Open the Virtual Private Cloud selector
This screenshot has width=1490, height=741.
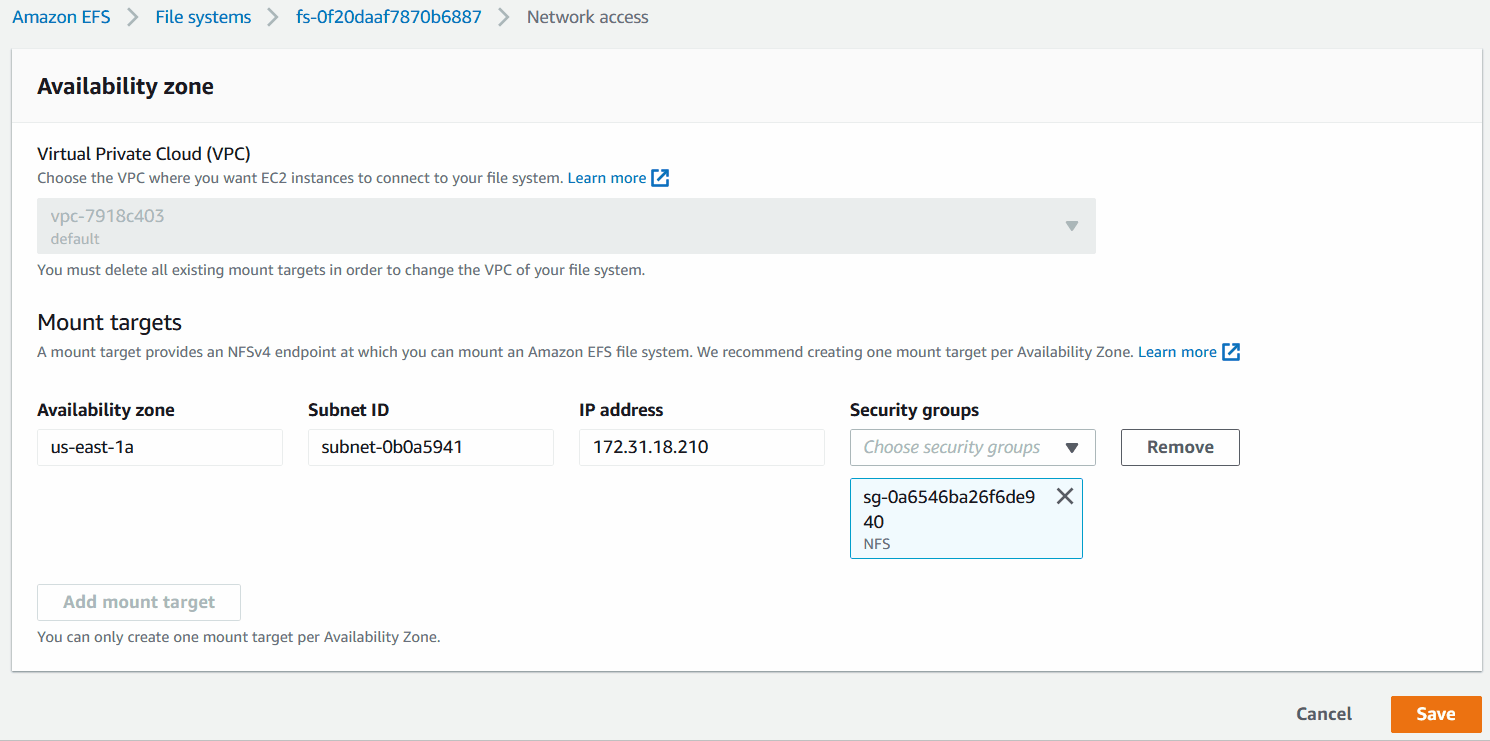[x=566, y=226]
